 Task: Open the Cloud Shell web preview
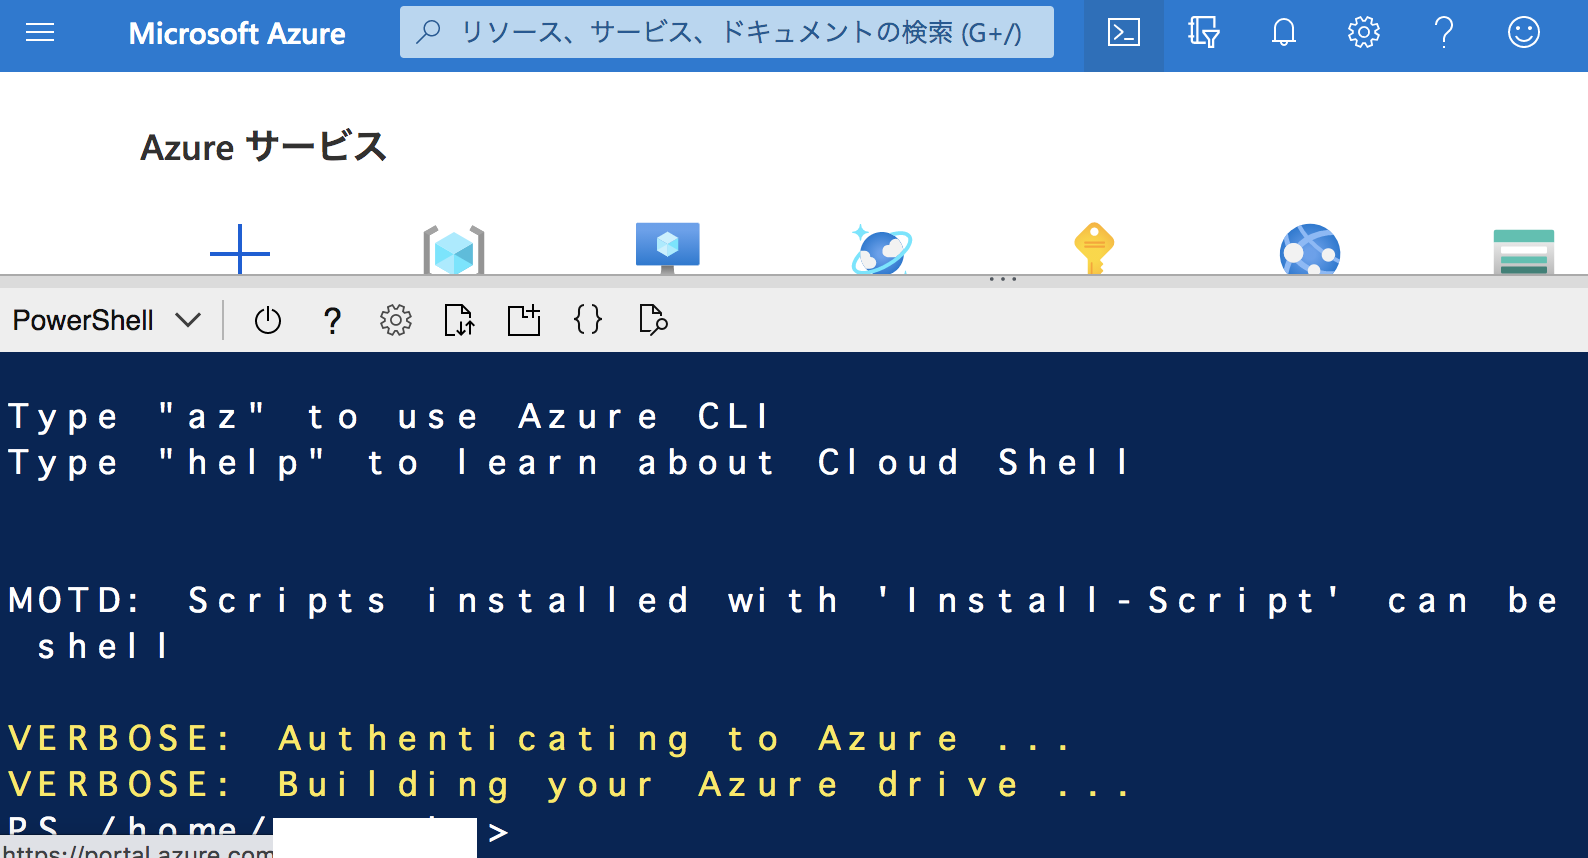[x=652, y=320]
